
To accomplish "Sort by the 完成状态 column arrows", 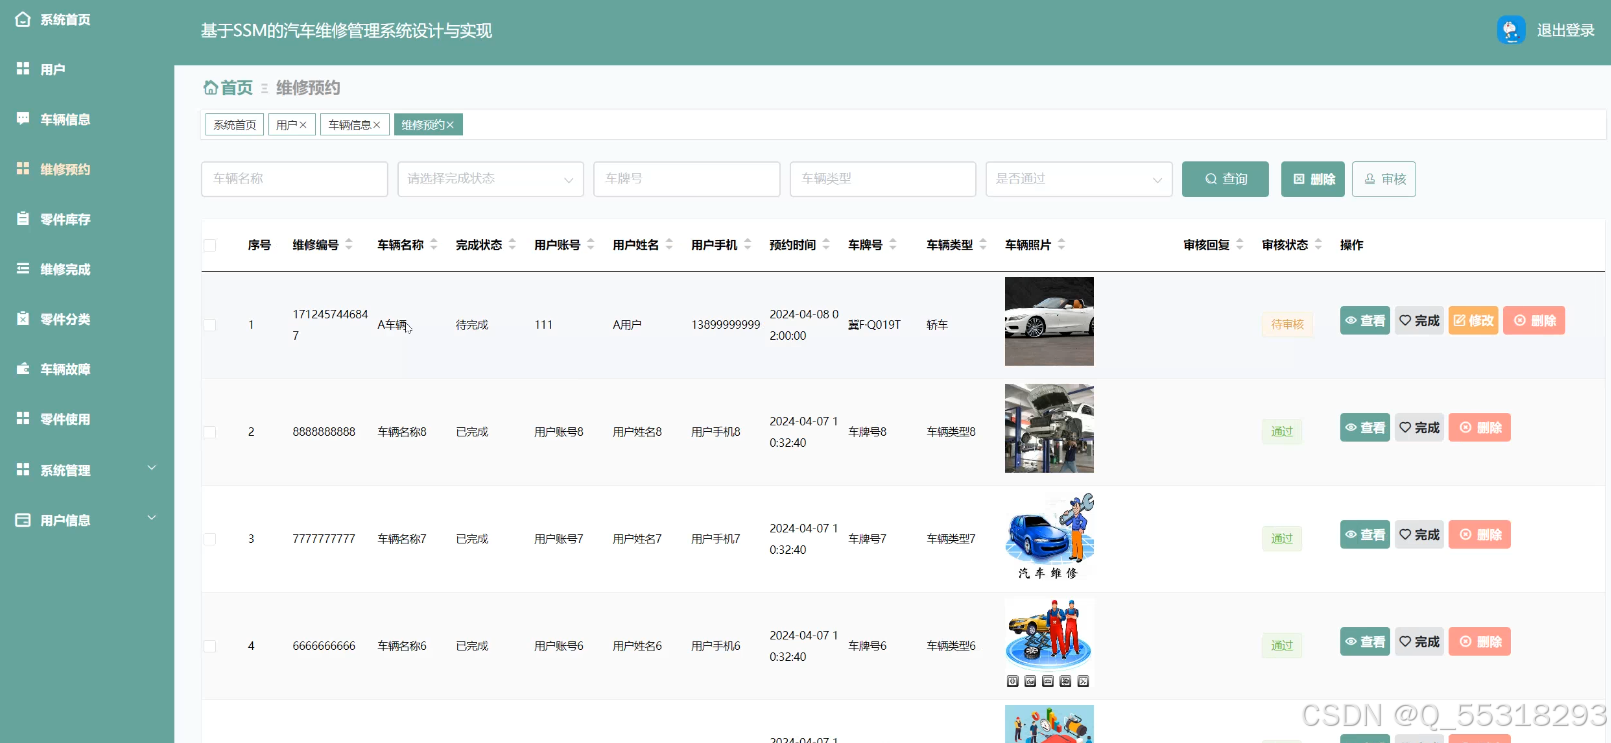I will click(512, 244).
